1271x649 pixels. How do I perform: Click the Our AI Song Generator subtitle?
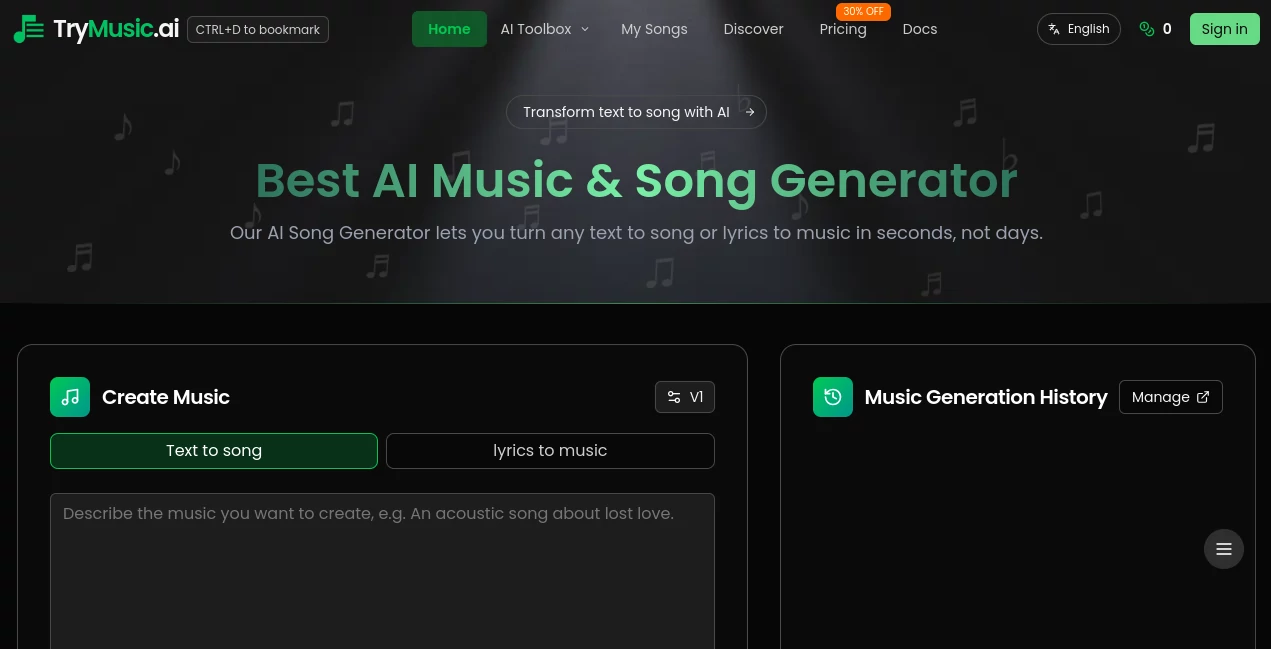click(636, 233)
